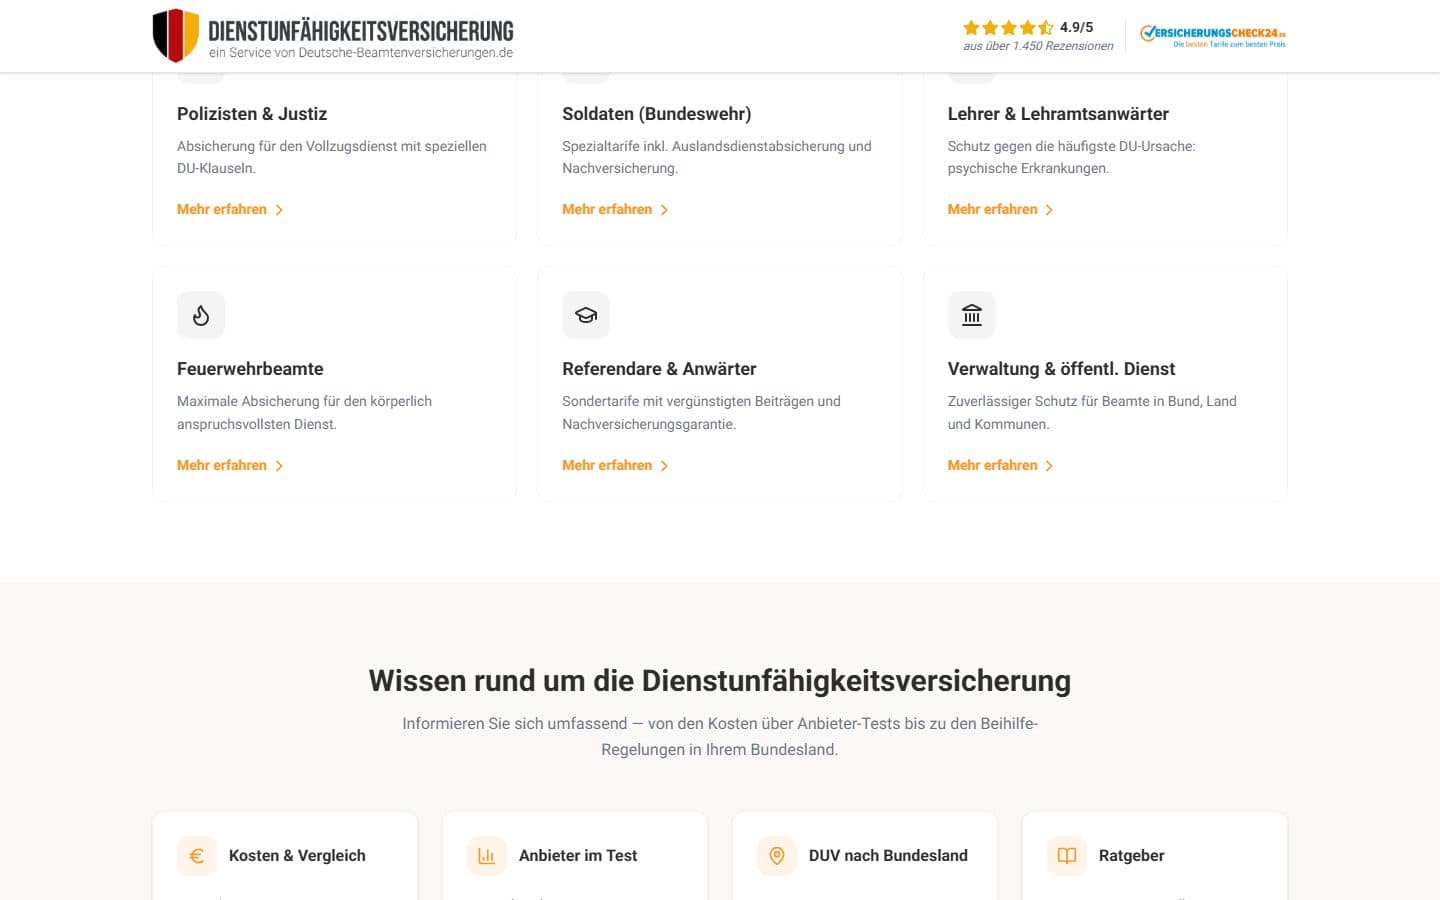This screenshot has width=1440, height=900.
Task: Open Mehr erfahren under Soldaten (Bundeswehr)
Action: [x=615, y=209]
